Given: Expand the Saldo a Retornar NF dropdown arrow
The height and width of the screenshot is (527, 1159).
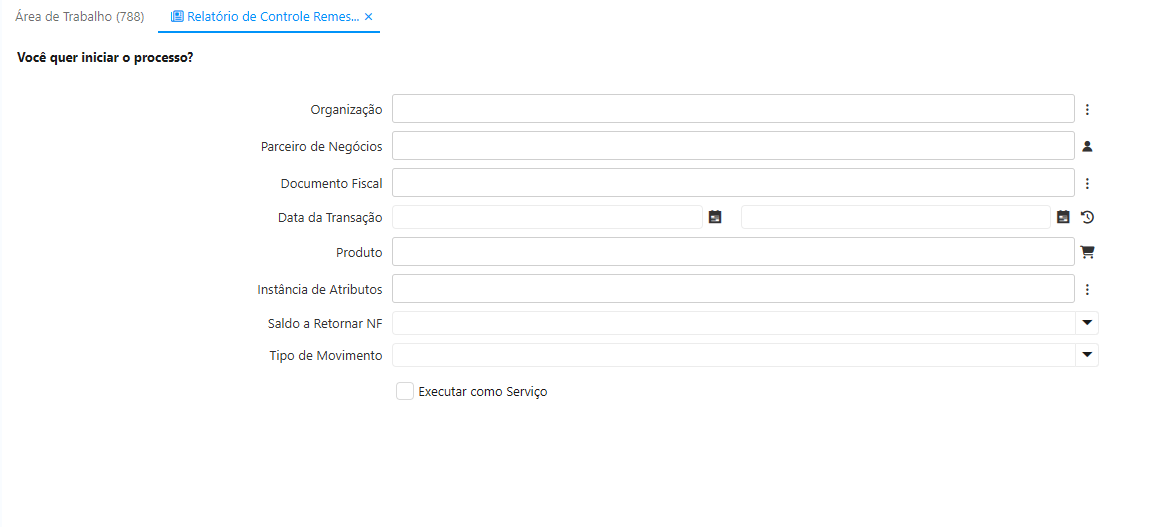Looking at the screenshot, I should pos(1087,323).
